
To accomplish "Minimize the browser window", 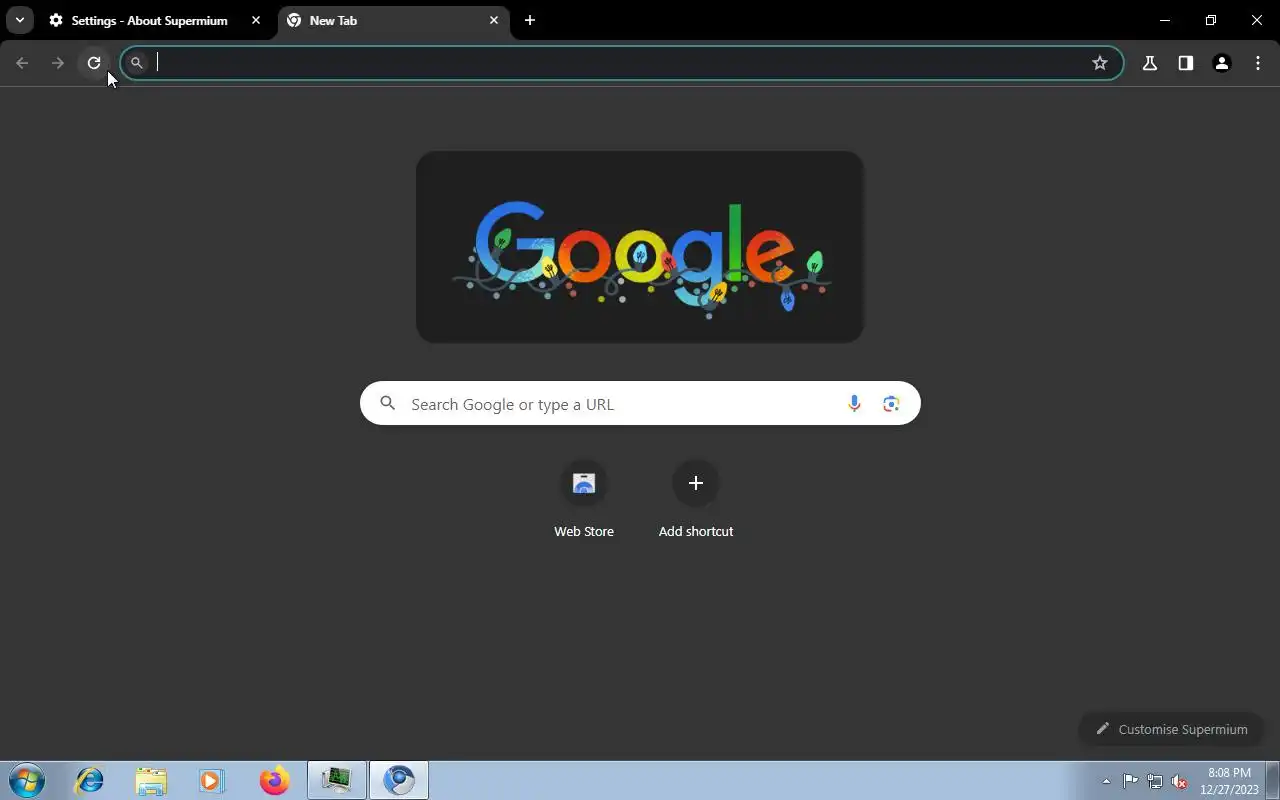I will tap(1165, 20).
